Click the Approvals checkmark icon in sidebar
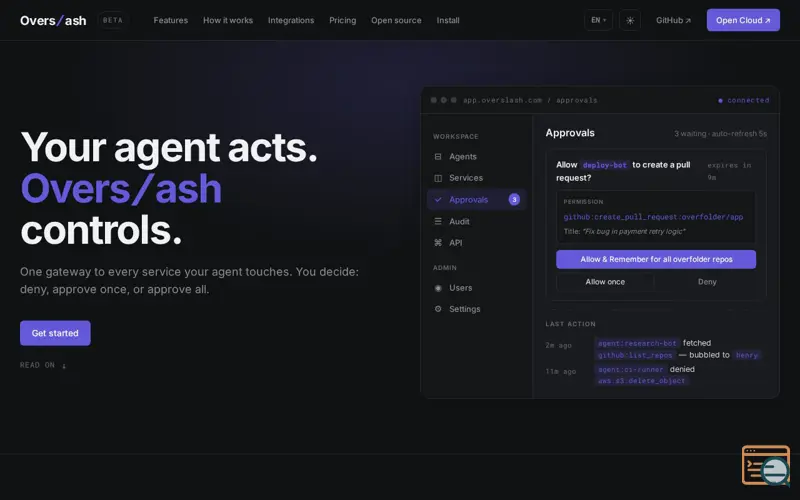Screen dimensions: 800x500 coord(438,199)
